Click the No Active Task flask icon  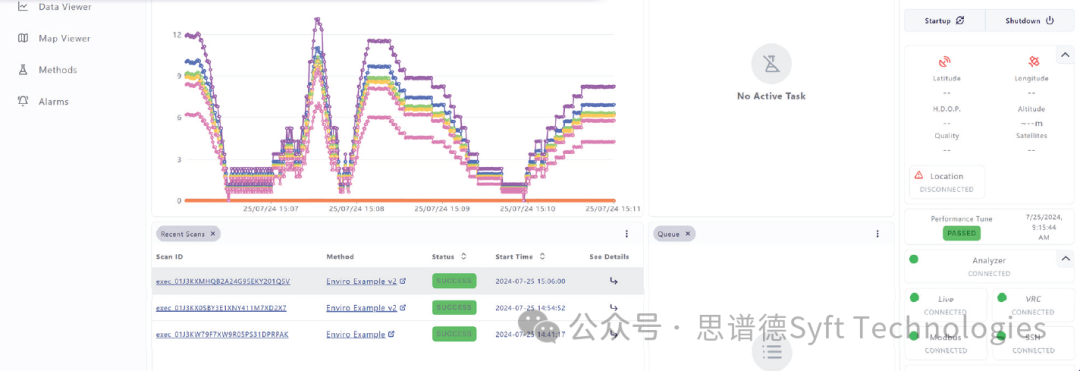tap(771, 64)
